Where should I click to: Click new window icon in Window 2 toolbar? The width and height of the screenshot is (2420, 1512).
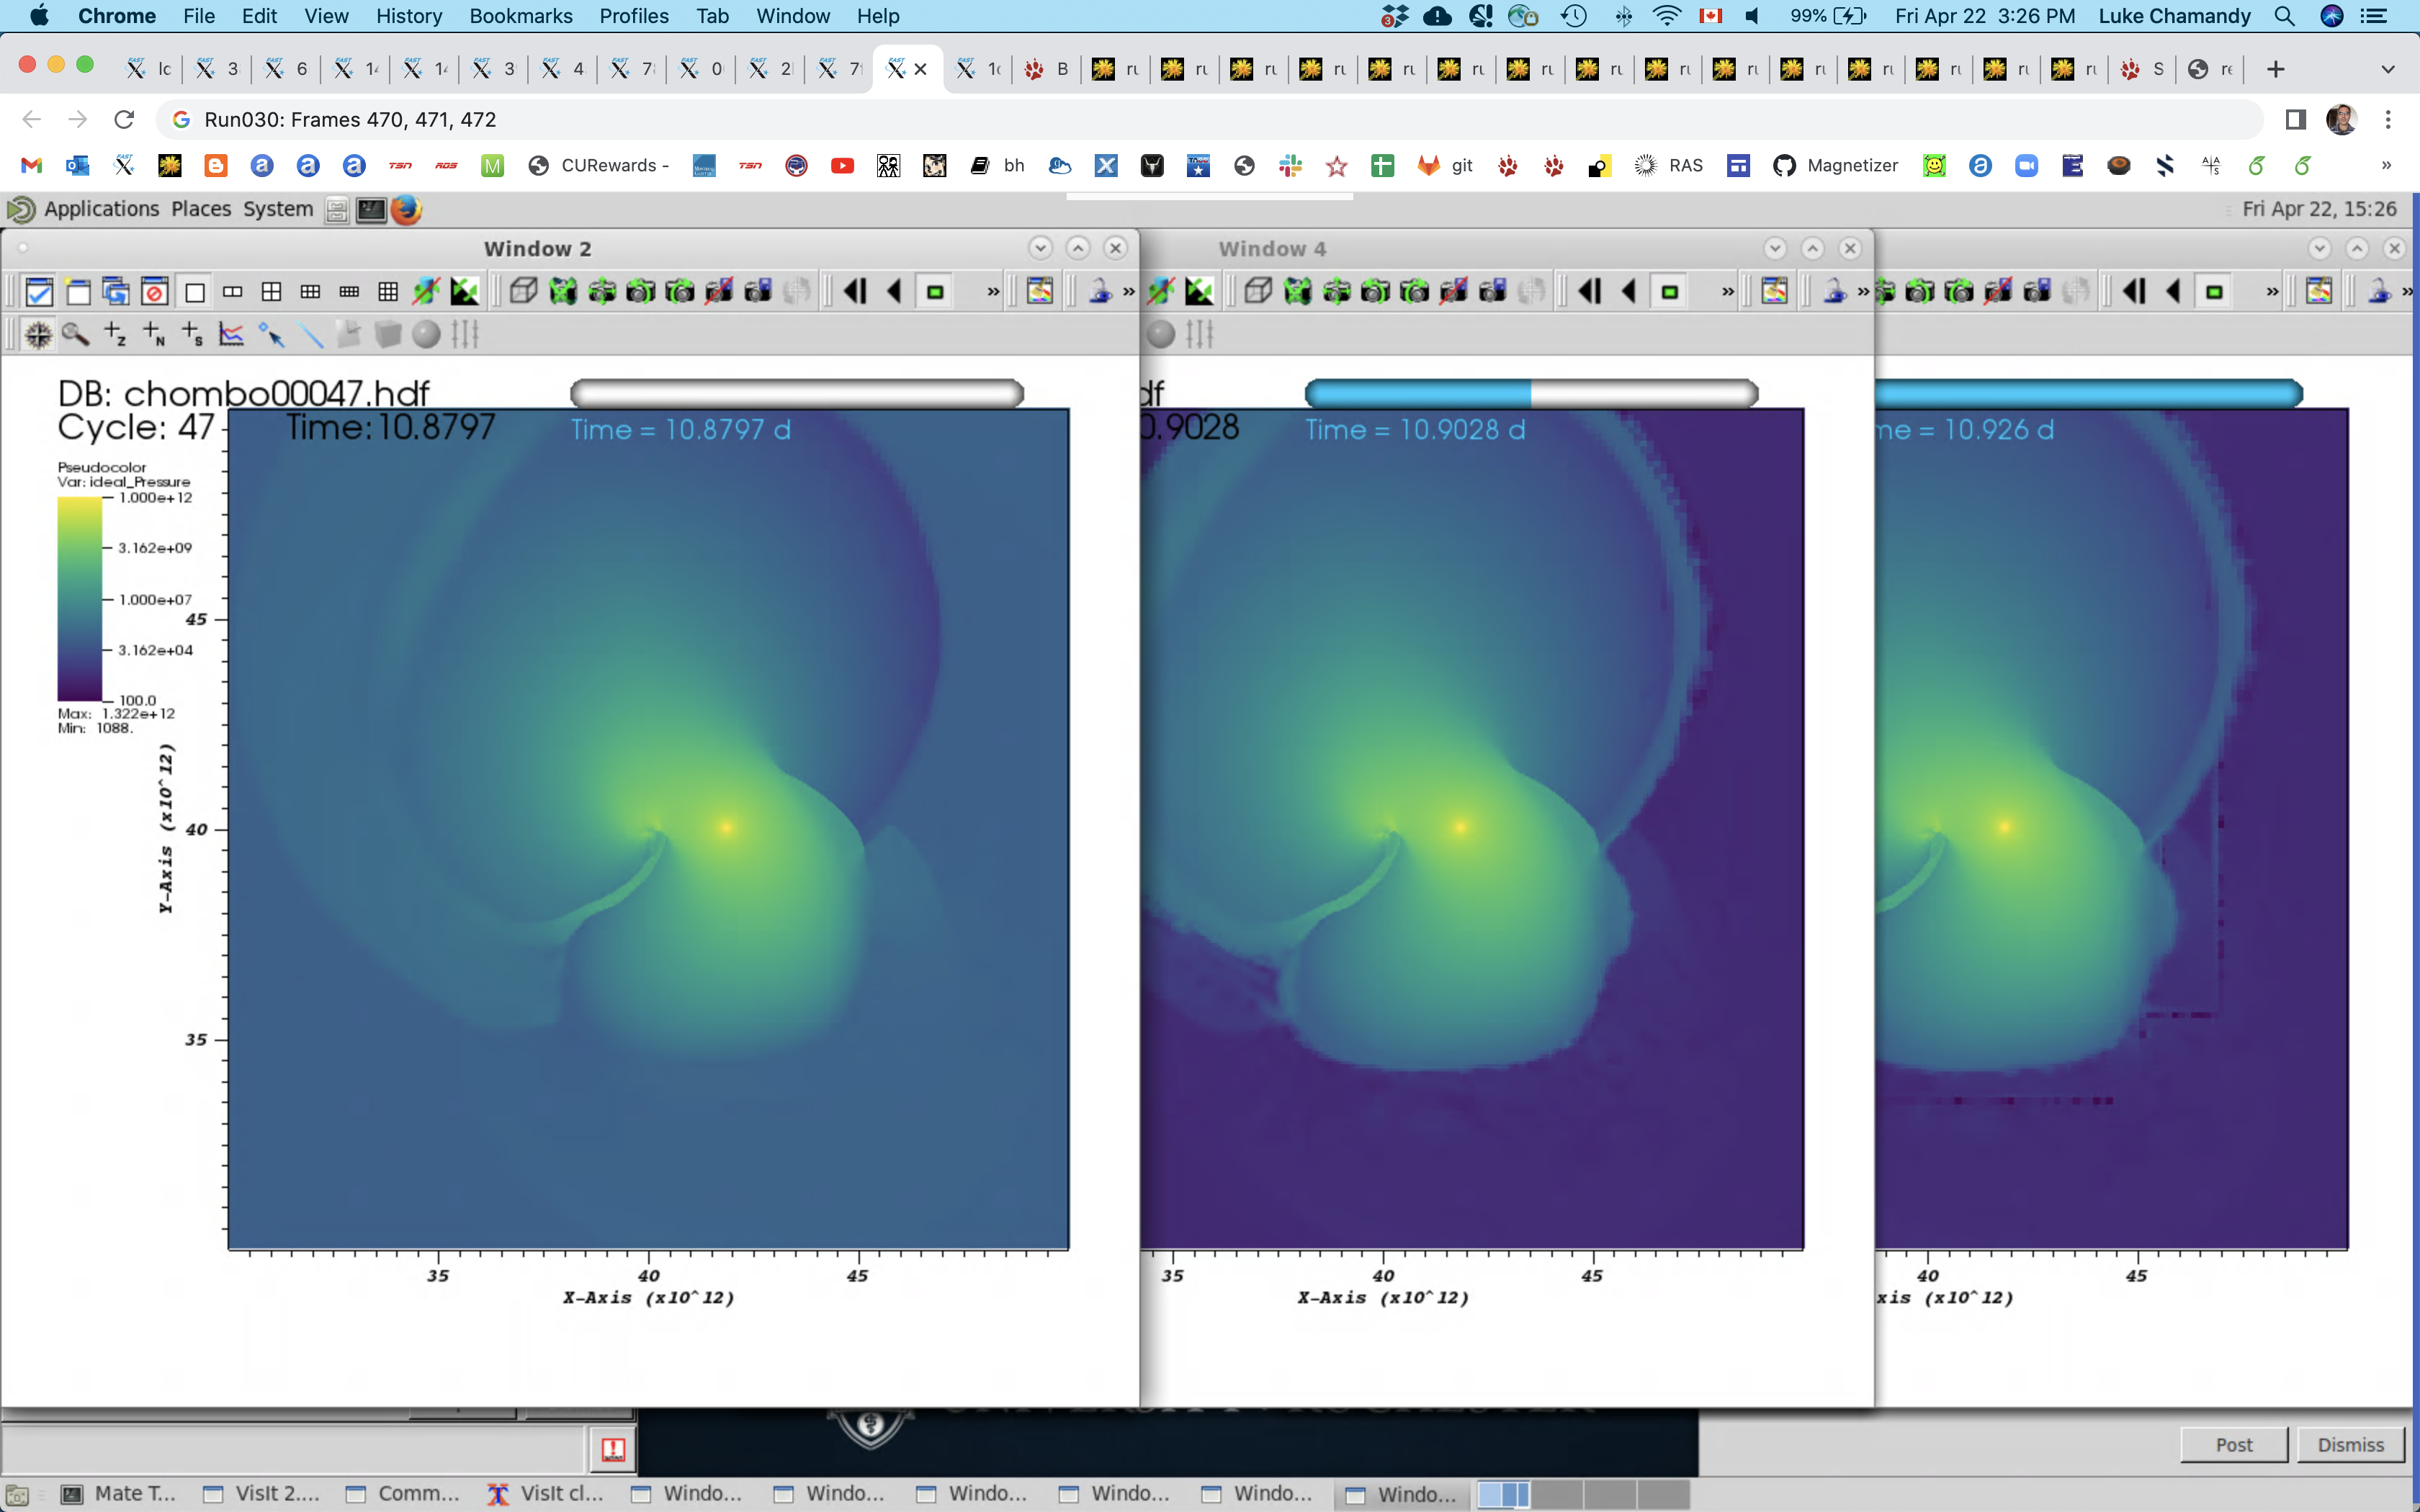tap(77, 292)
